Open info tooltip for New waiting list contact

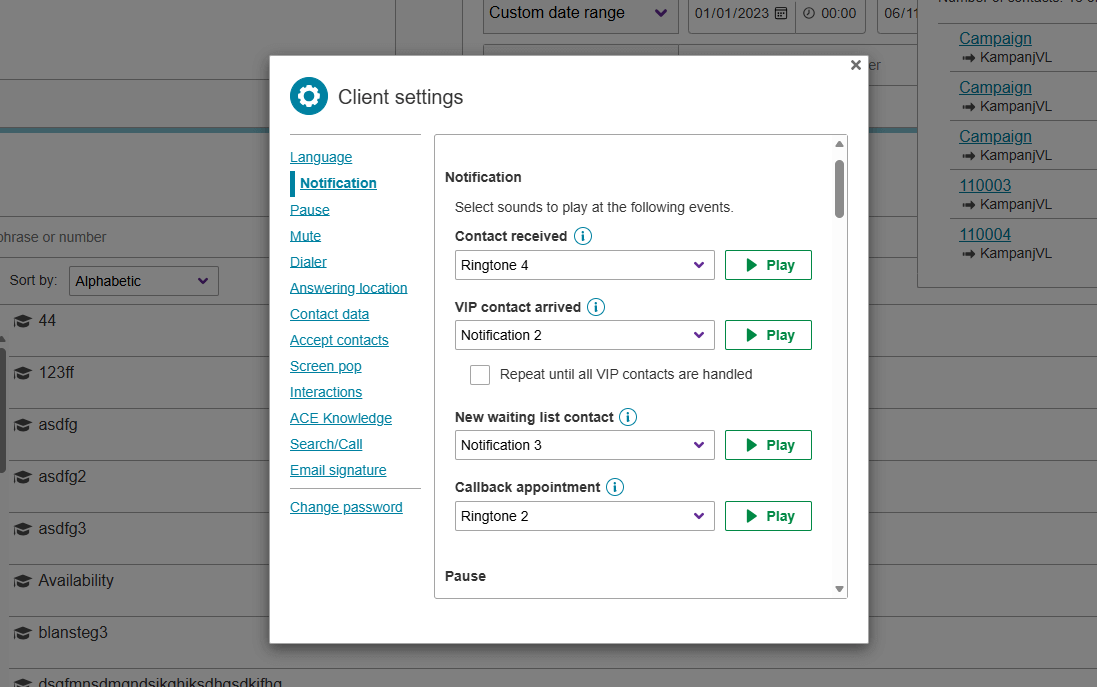pyautogui.click(x=628, y=417)
